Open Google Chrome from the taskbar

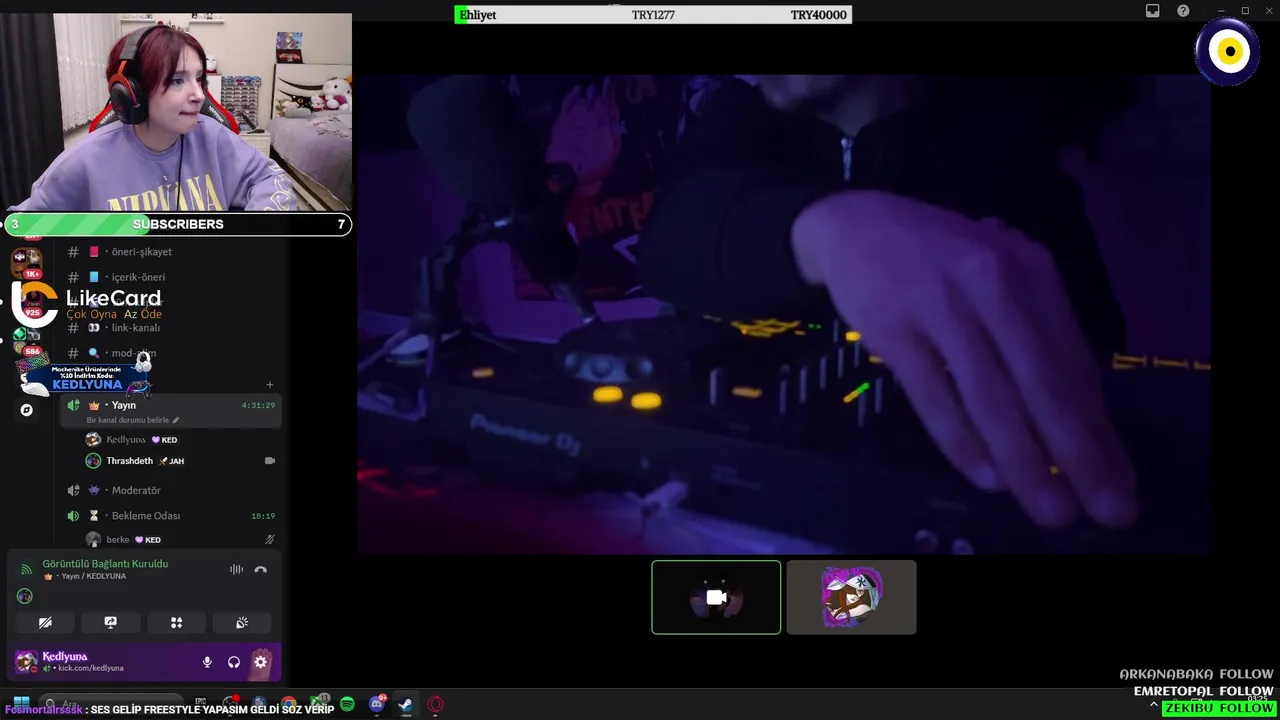tap(289, 704)
